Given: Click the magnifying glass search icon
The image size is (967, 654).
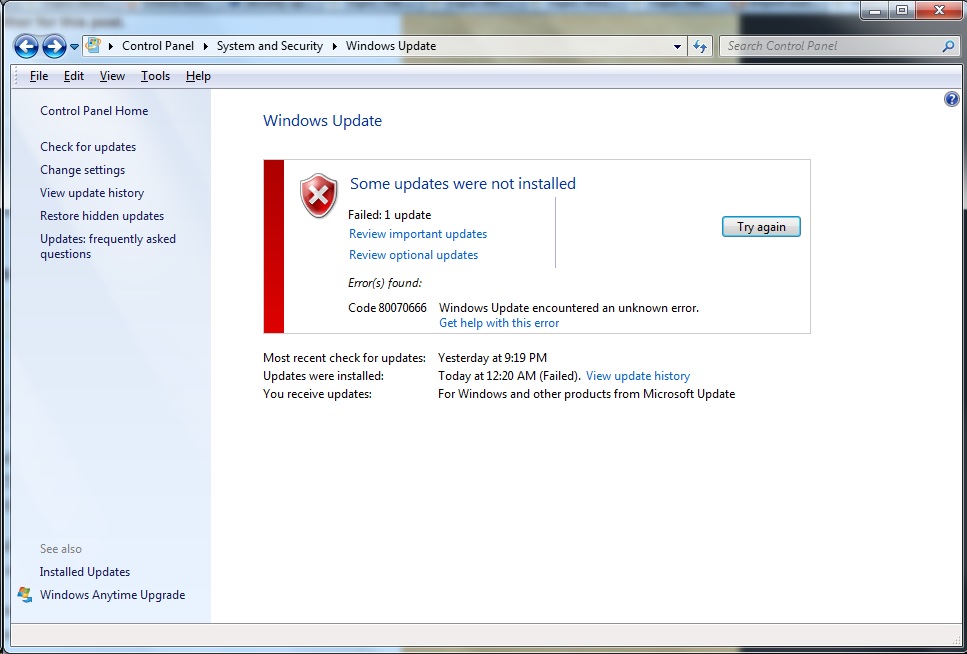Looking at the screenshot, I should pos(948,46).
